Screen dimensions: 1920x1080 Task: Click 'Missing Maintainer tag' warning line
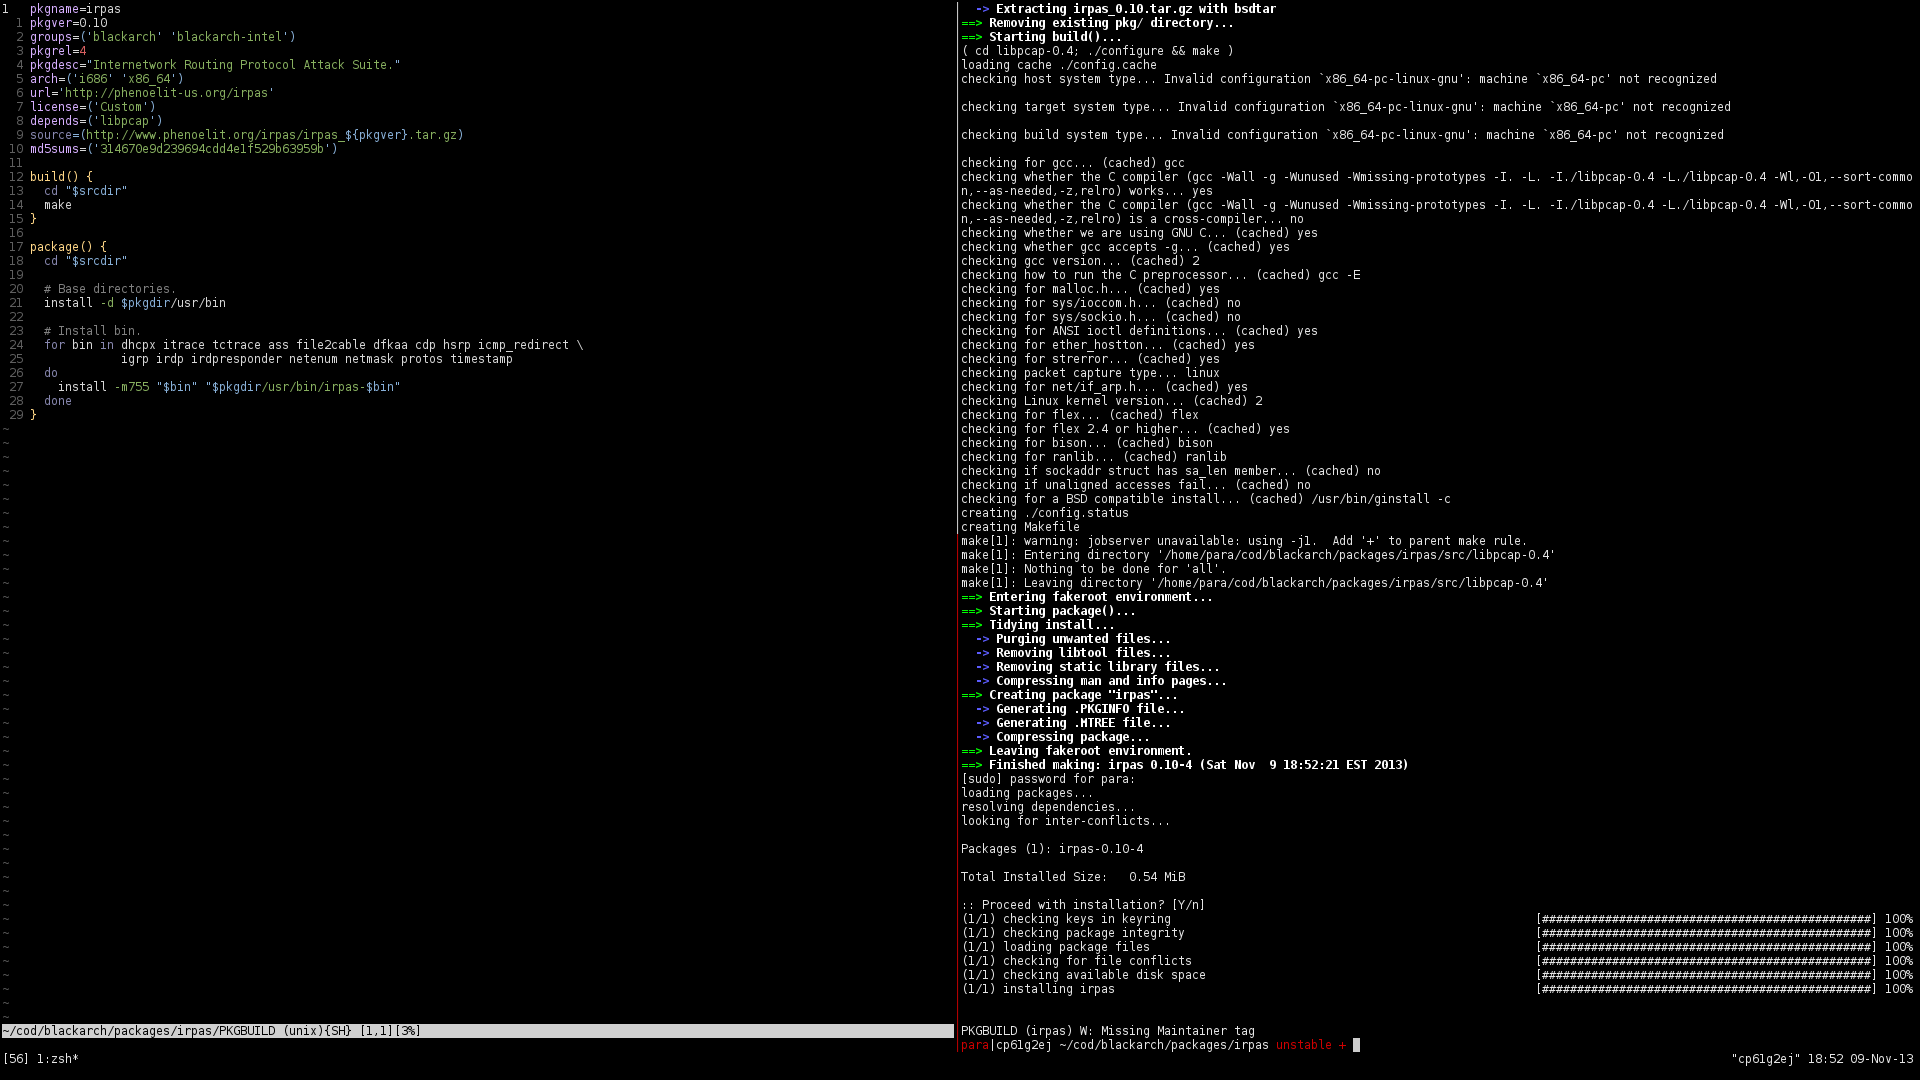point(1108,1031)
